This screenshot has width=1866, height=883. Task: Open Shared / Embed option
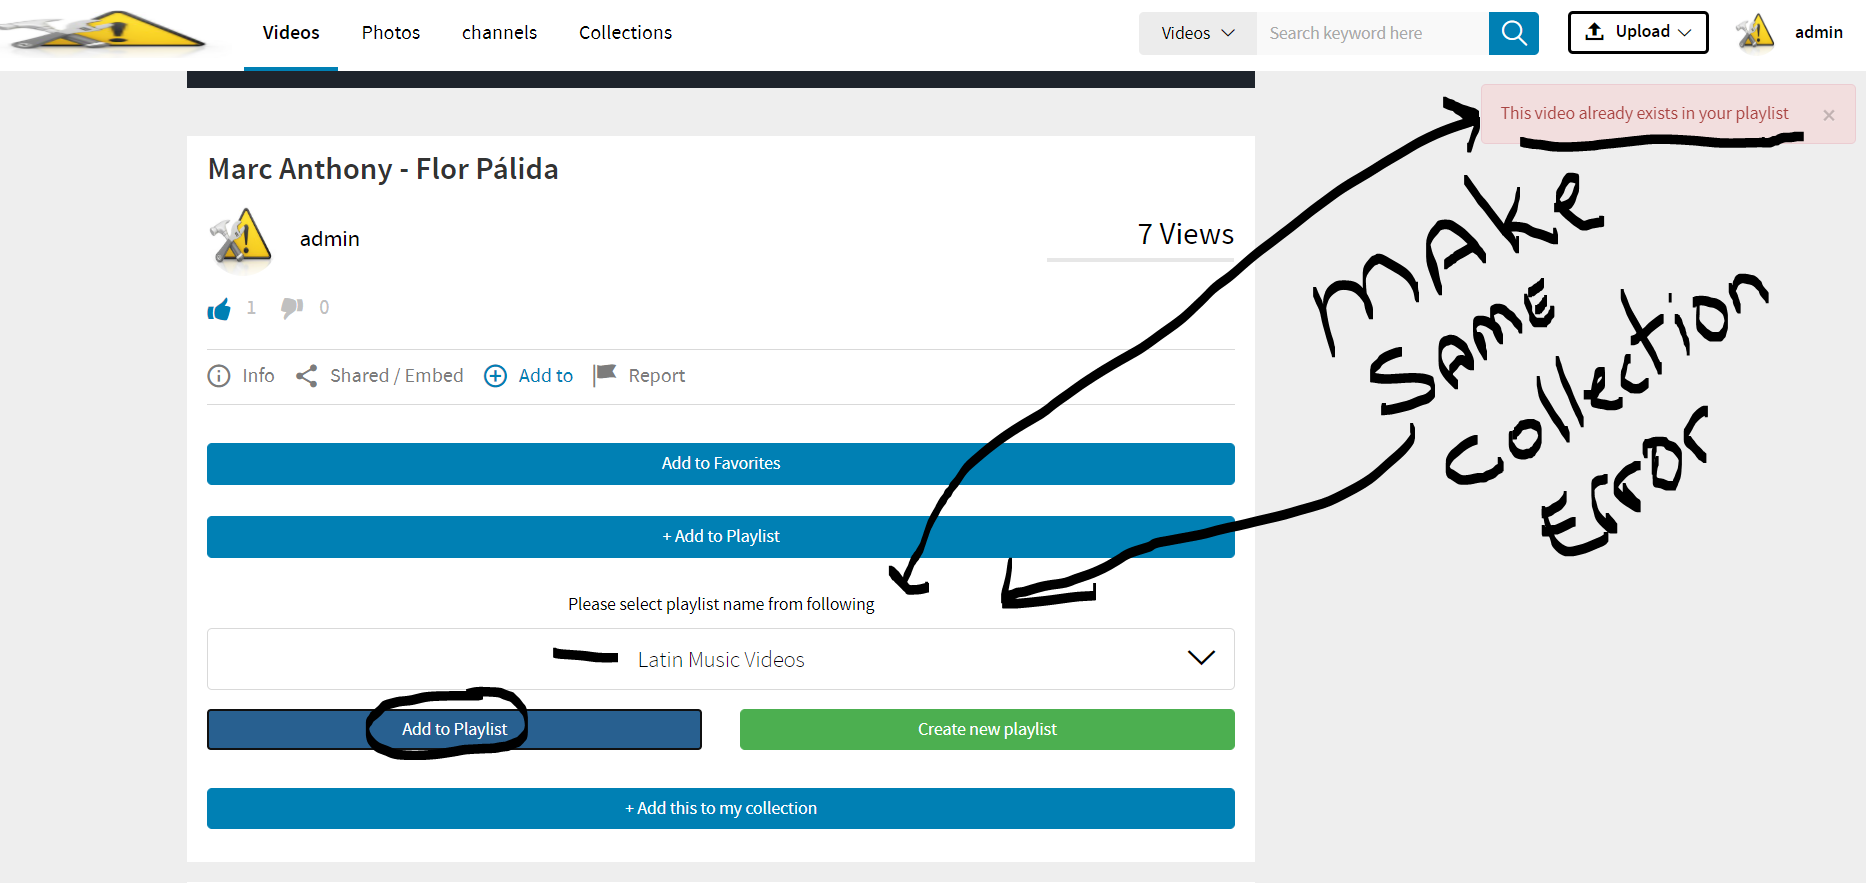397,376
